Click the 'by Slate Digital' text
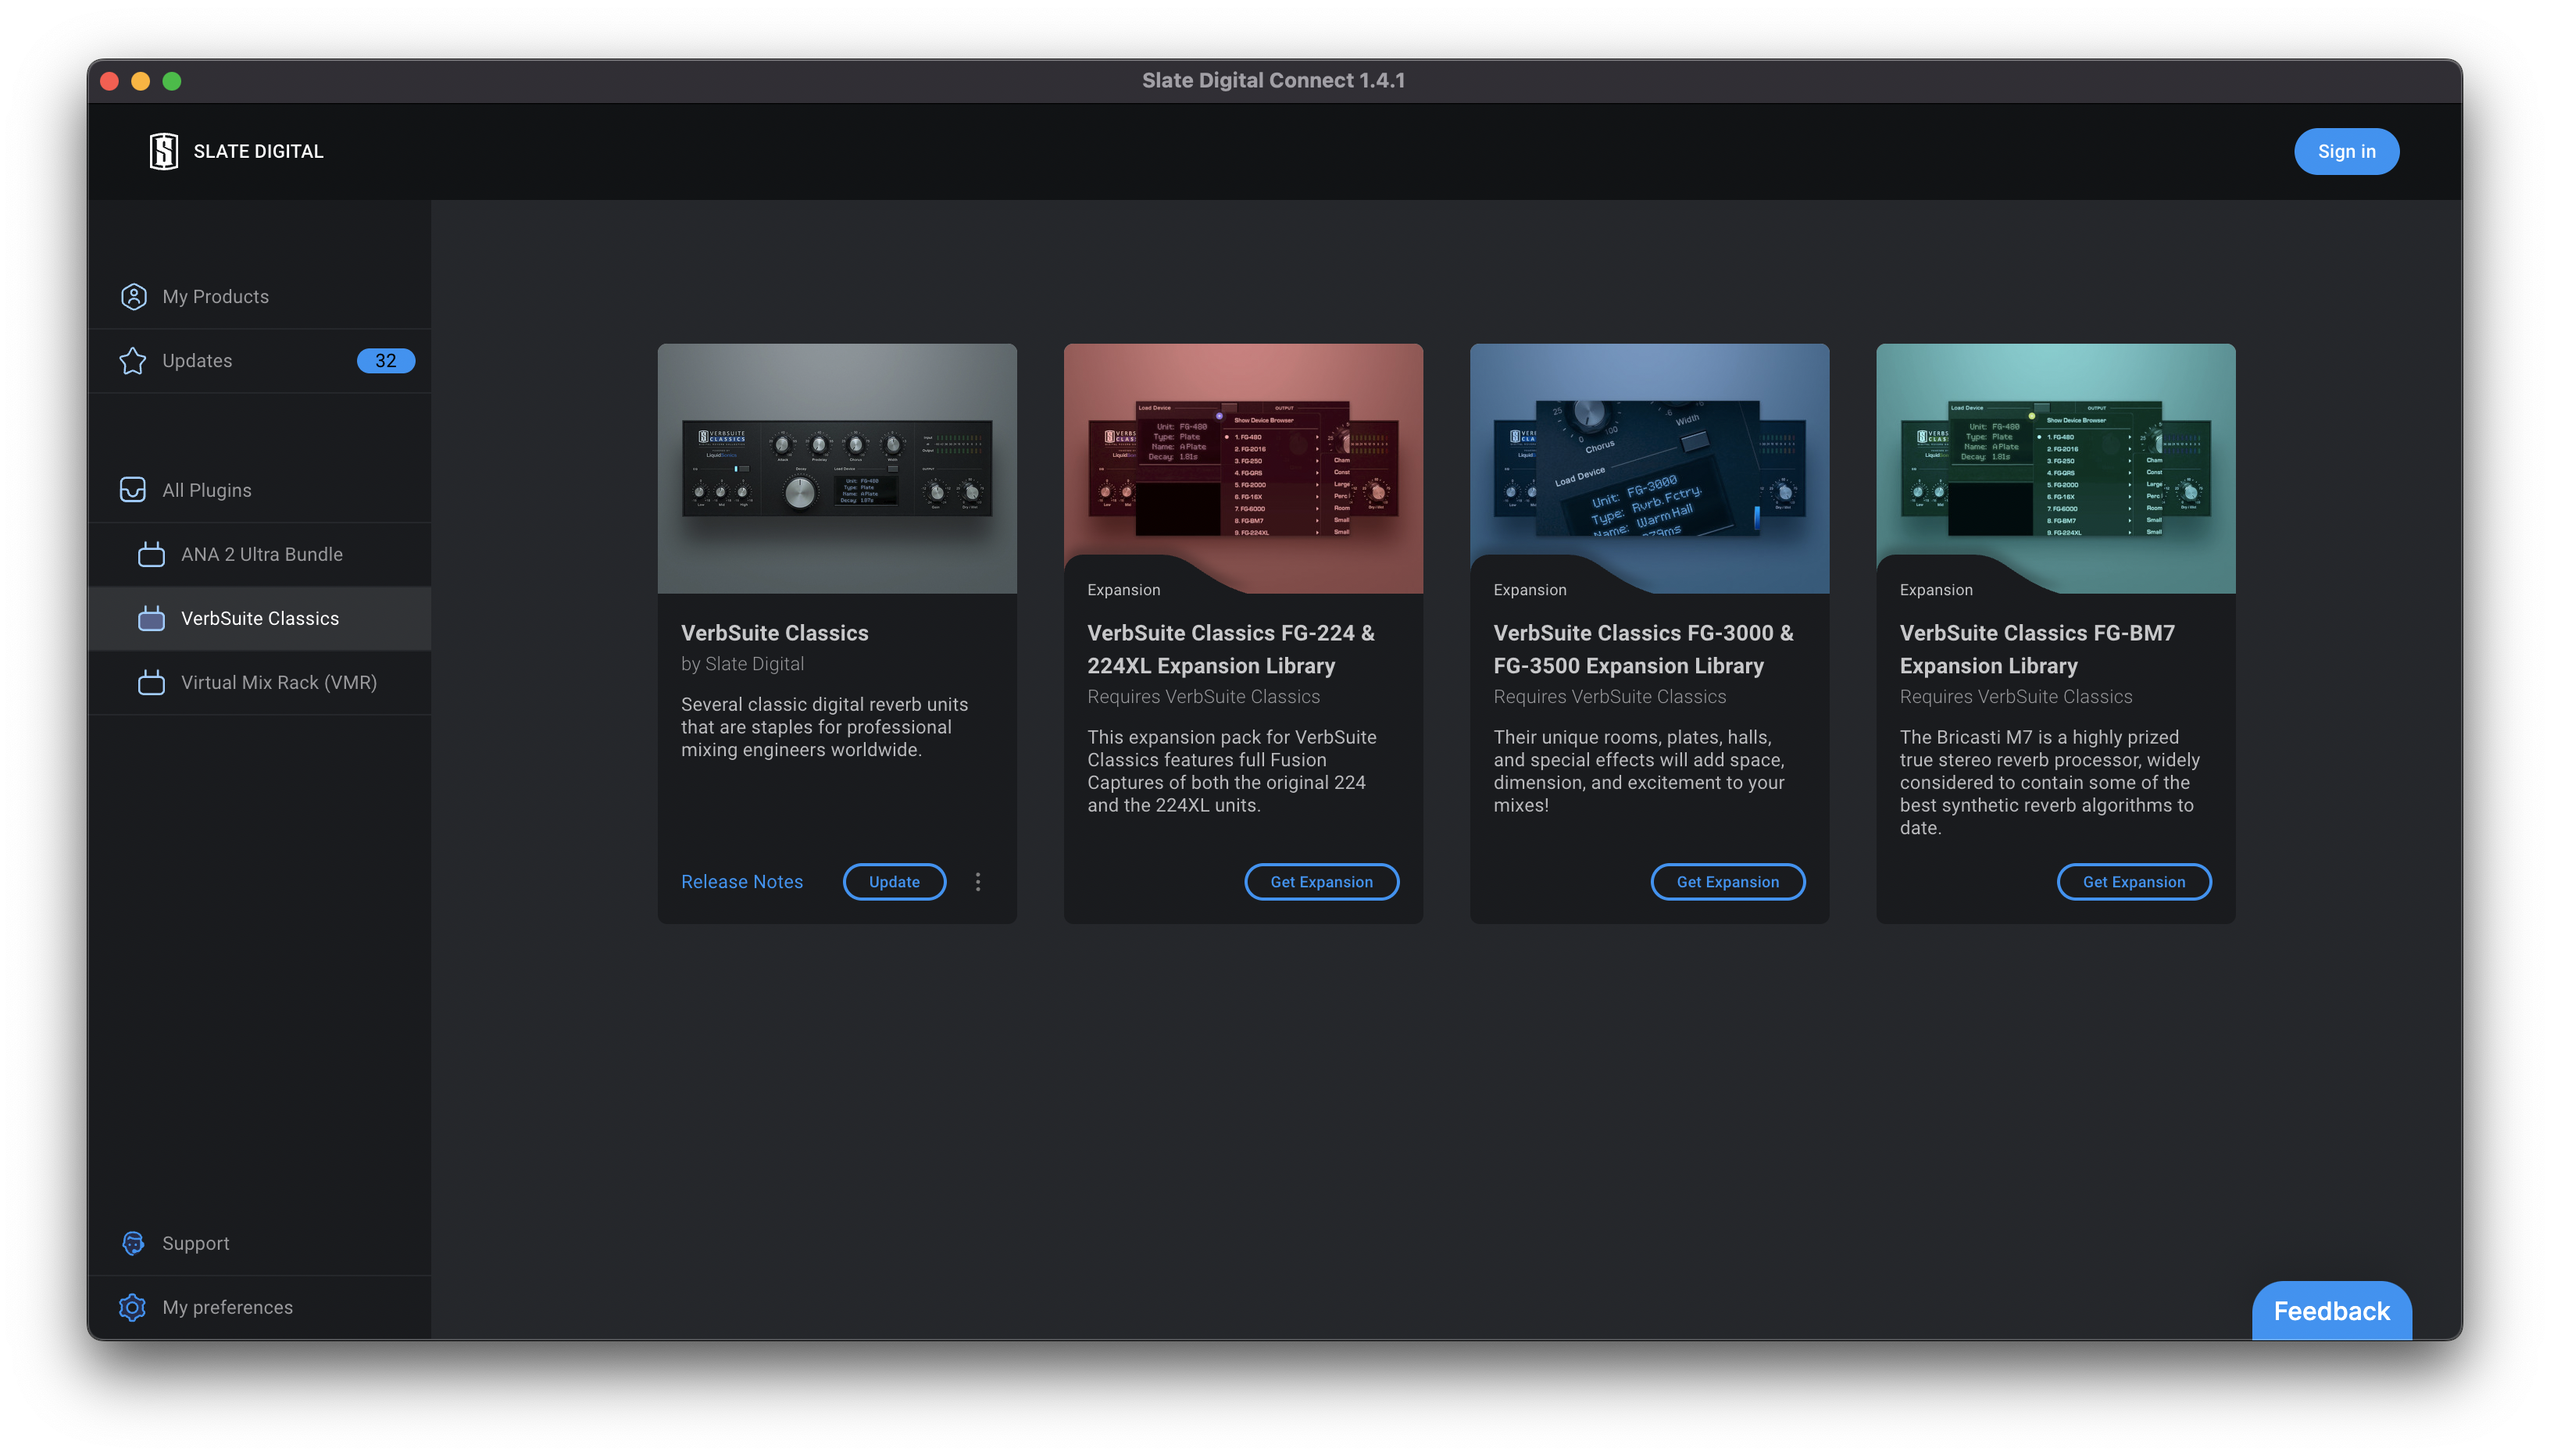The image size is (2550, 1456). [742, 663]
